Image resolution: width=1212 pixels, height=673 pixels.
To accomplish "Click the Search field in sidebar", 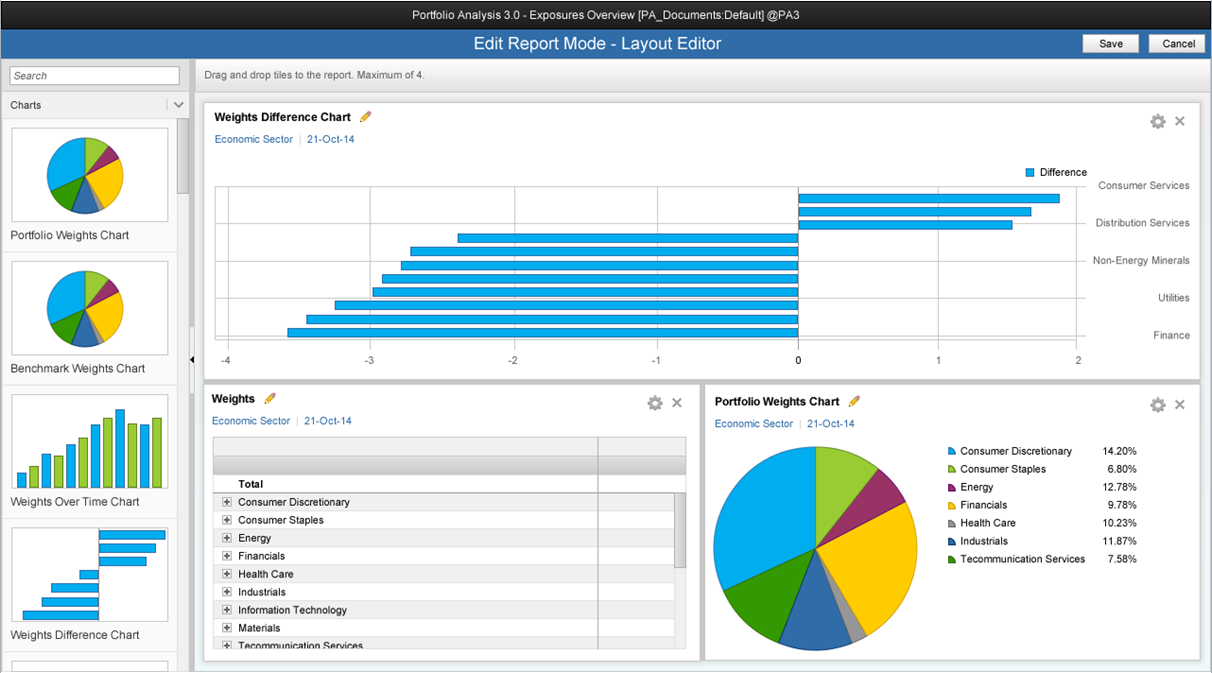I will point(94,76).
